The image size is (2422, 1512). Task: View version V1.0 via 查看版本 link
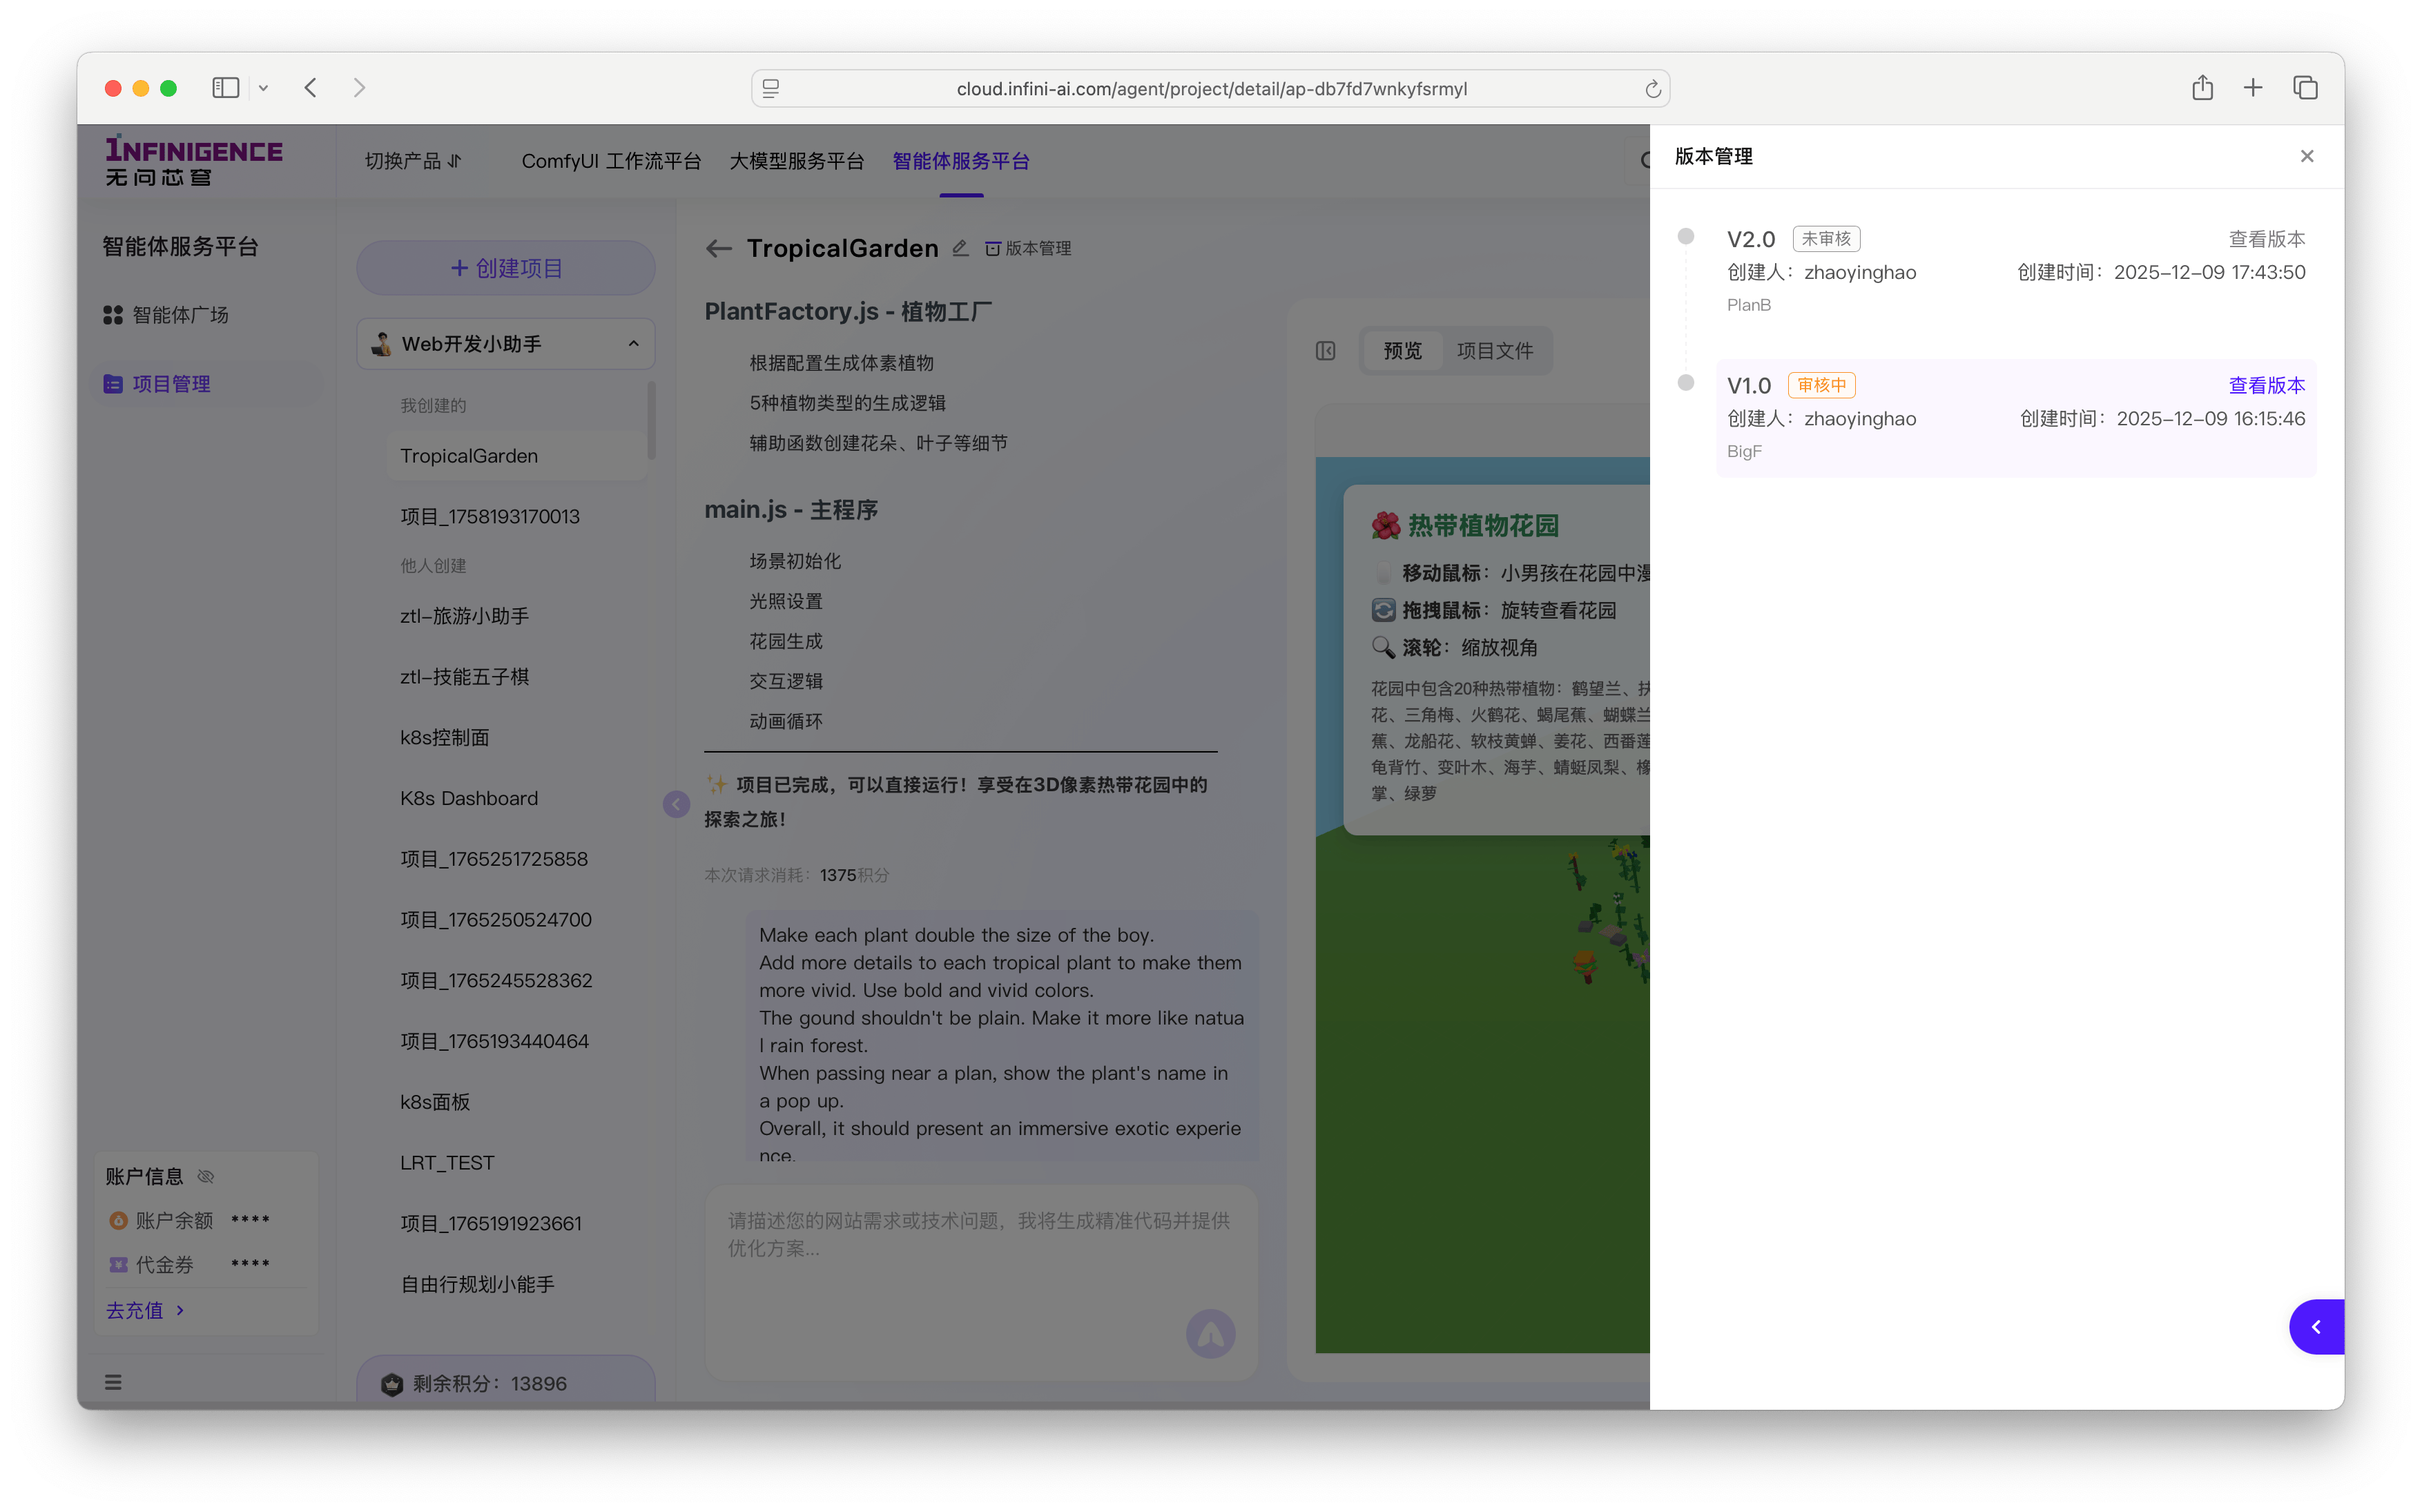(x=2266, y=385)
